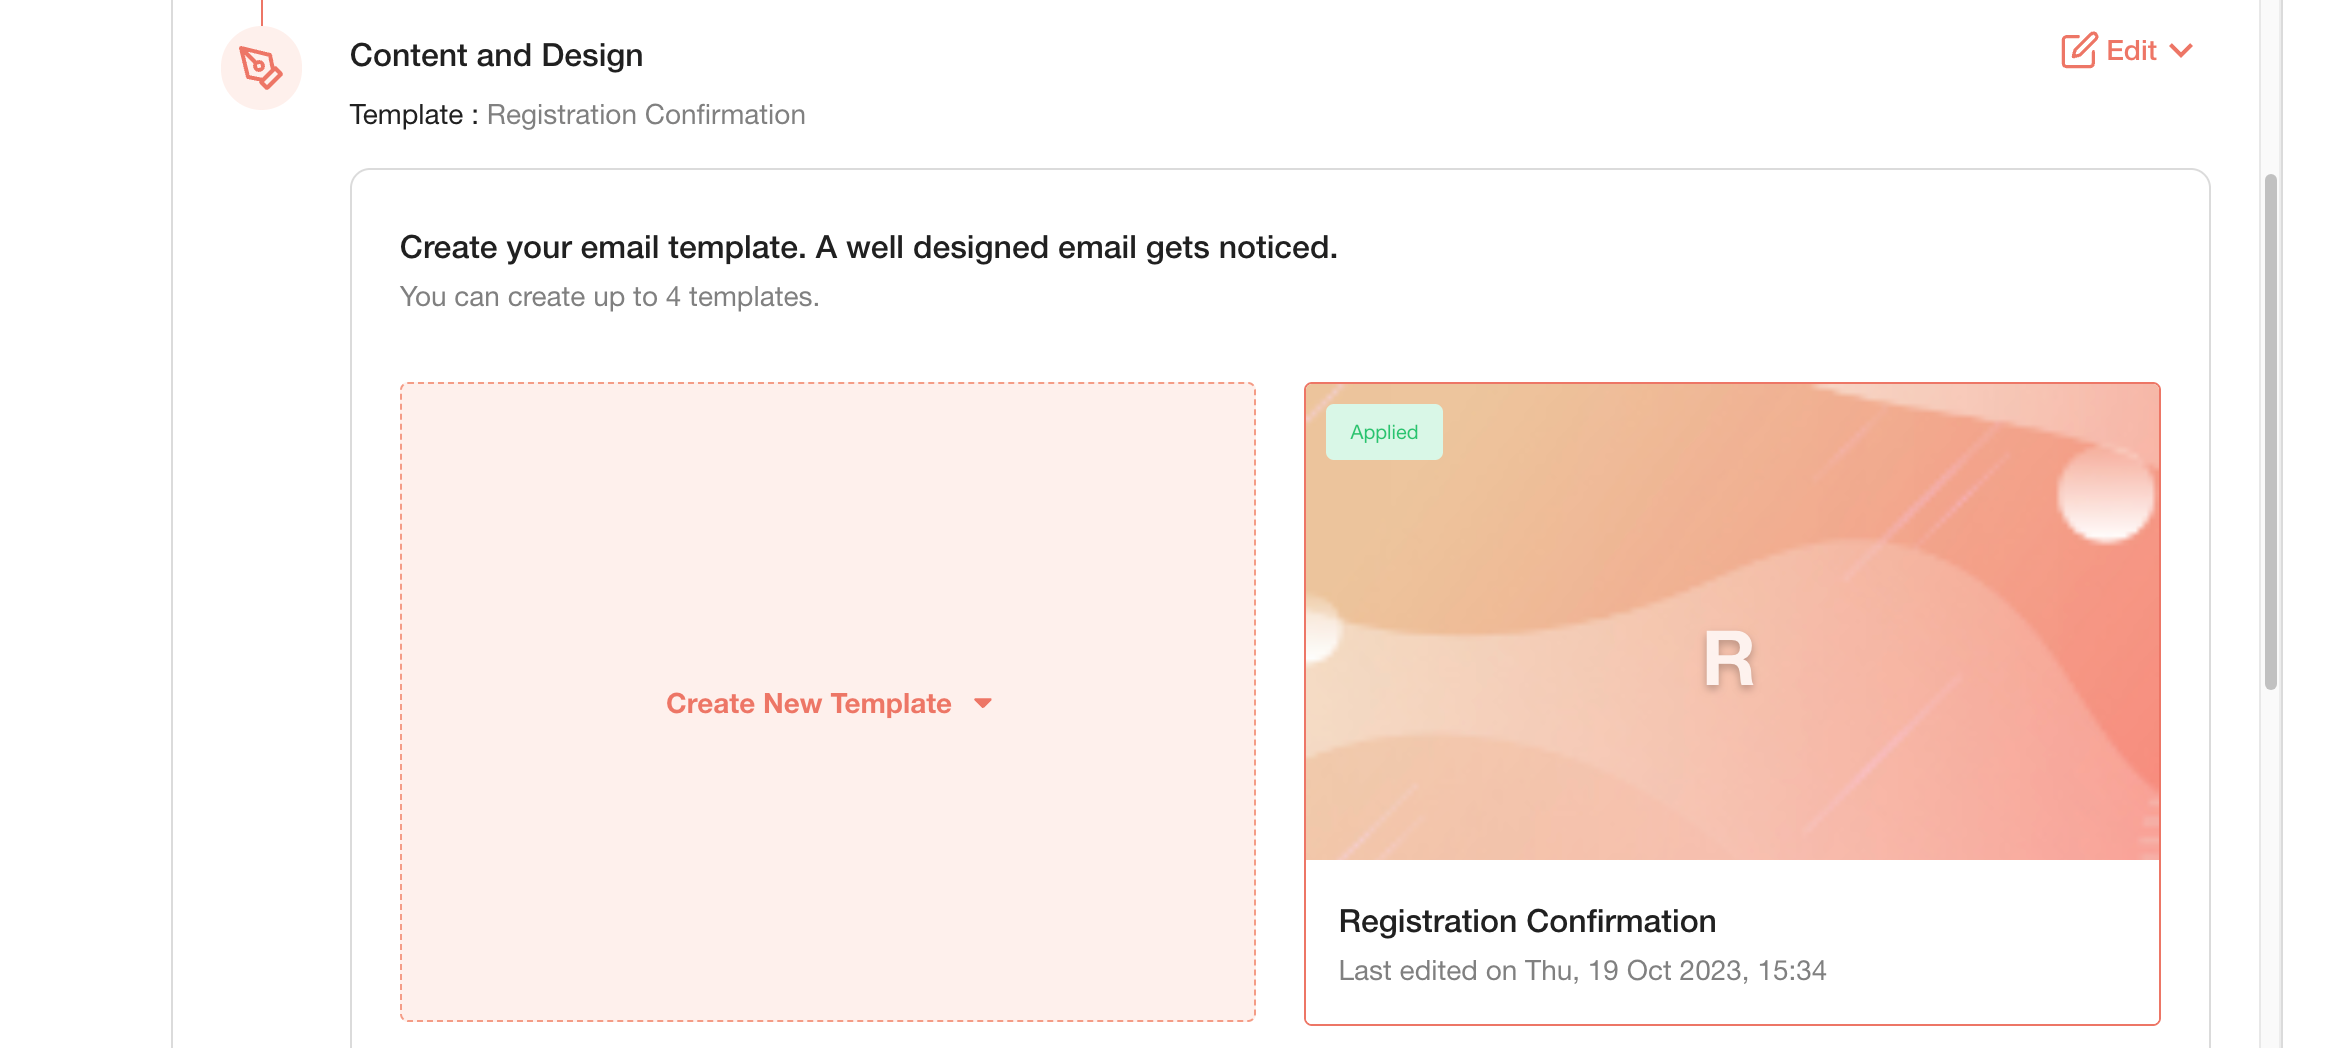Click the 'Template :' label

[x=414, y=115]
